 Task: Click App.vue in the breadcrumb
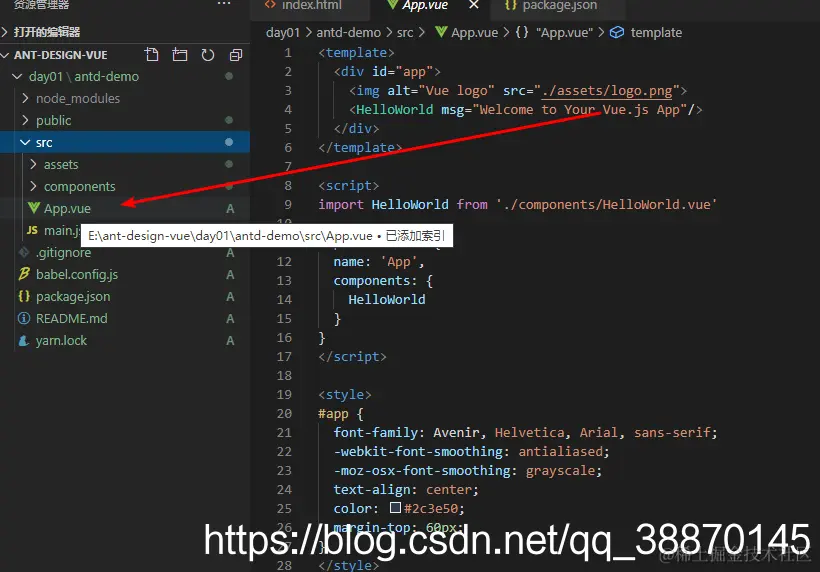(474, 32)
